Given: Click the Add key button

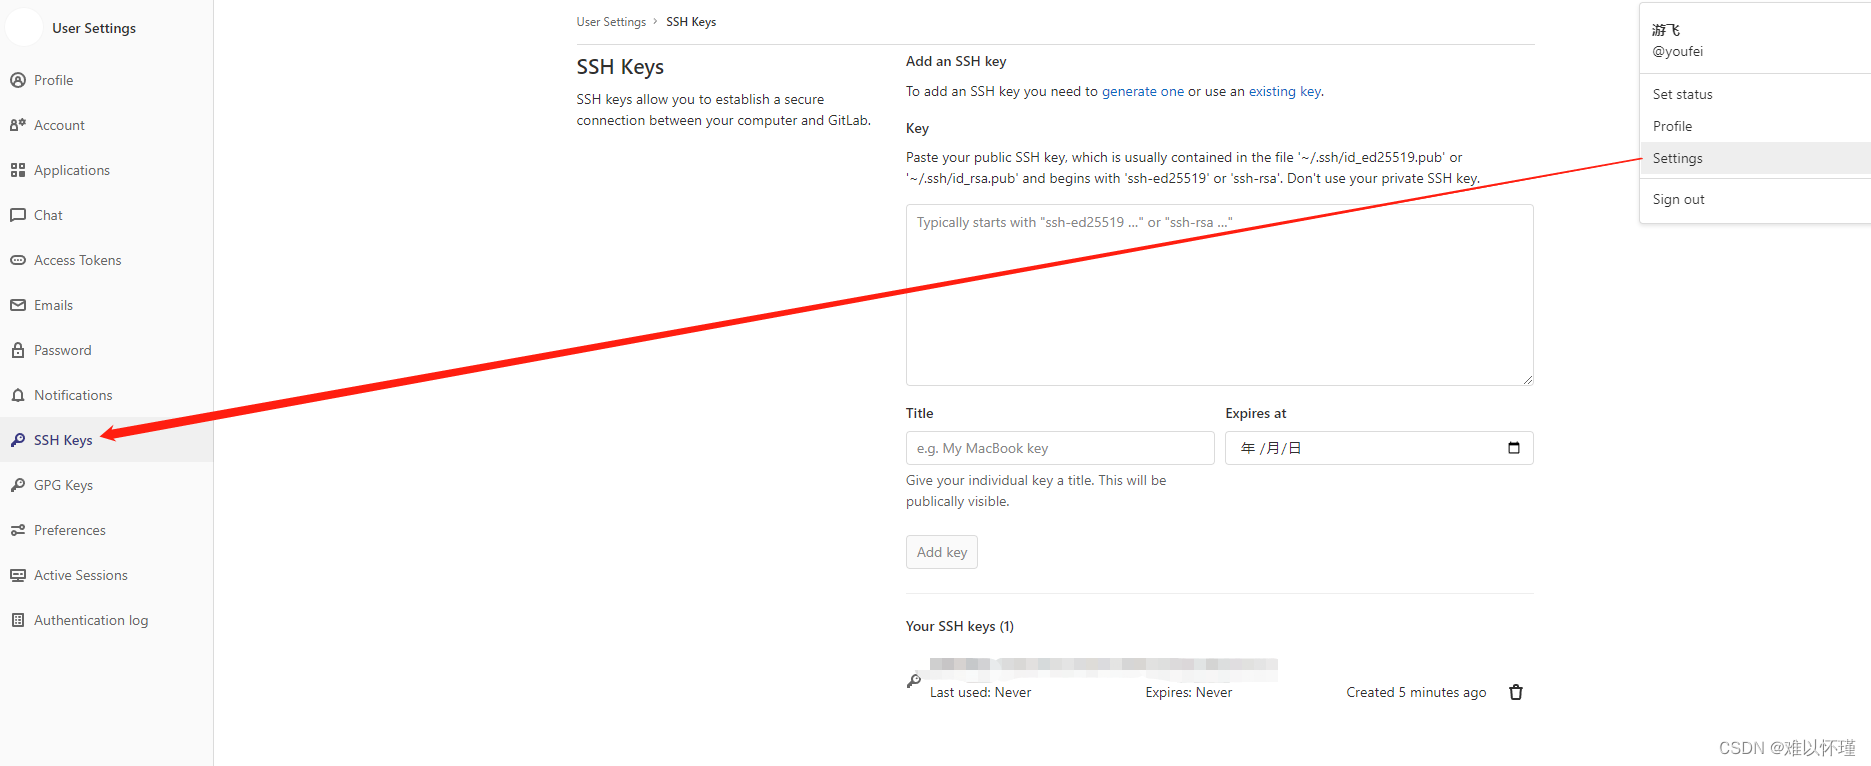Looking at the screenshot, I should [942, 552].
